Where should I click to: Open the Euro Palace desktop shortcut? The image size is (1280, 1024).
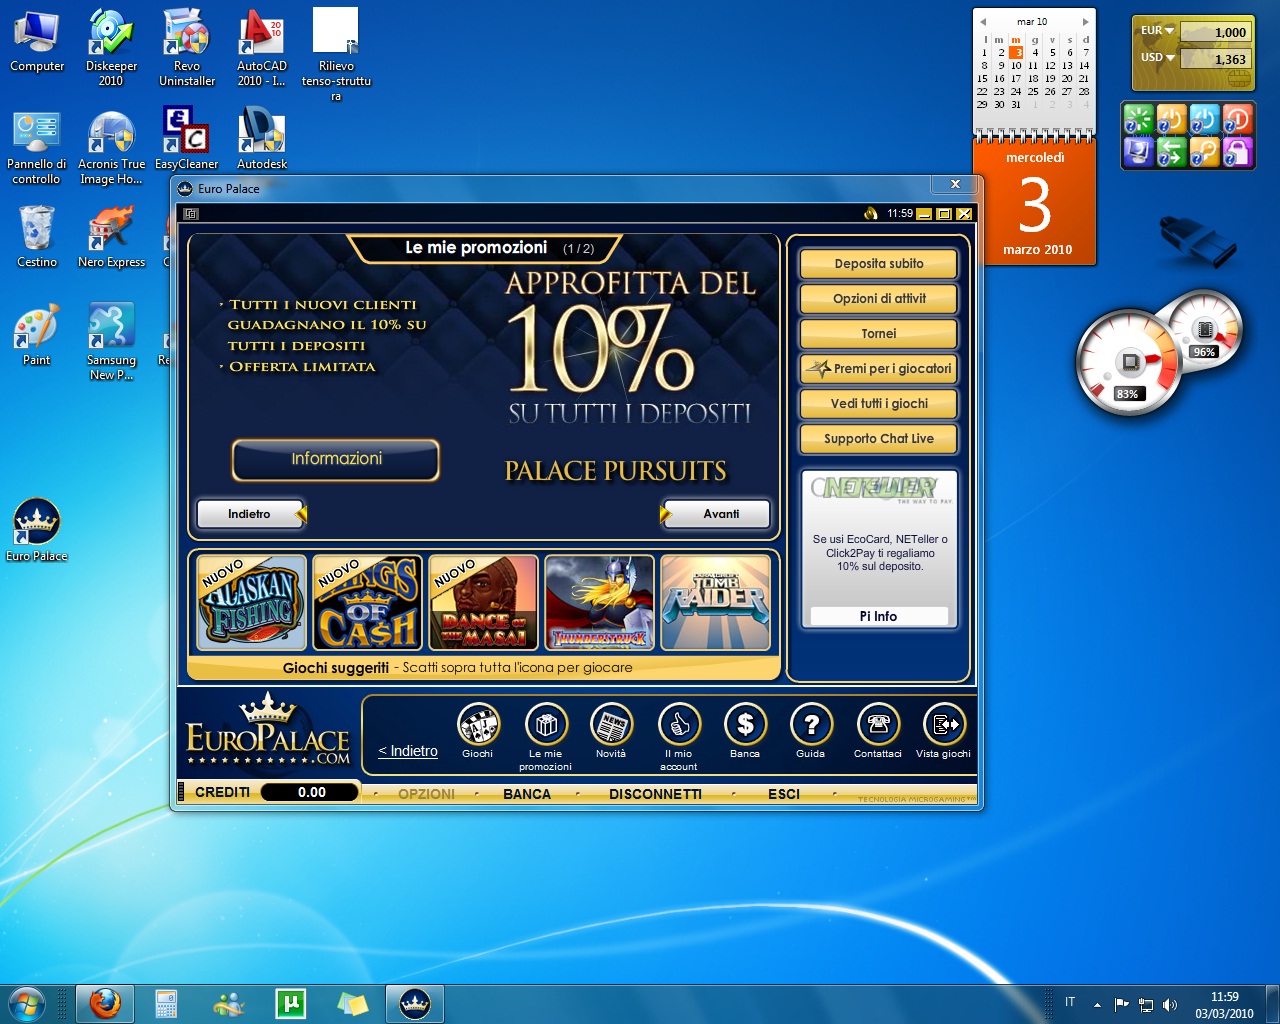tap(37, 529)
